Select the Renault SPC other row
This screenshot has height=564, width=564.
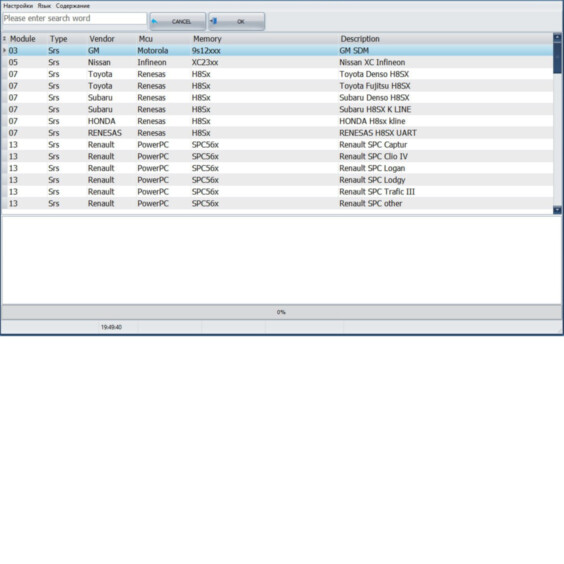[x=277, y=204]
